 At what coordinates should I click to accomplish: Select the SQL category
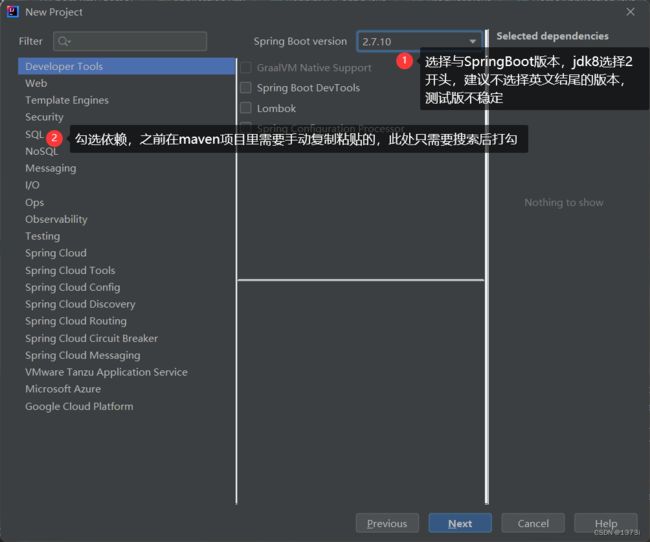34,134
